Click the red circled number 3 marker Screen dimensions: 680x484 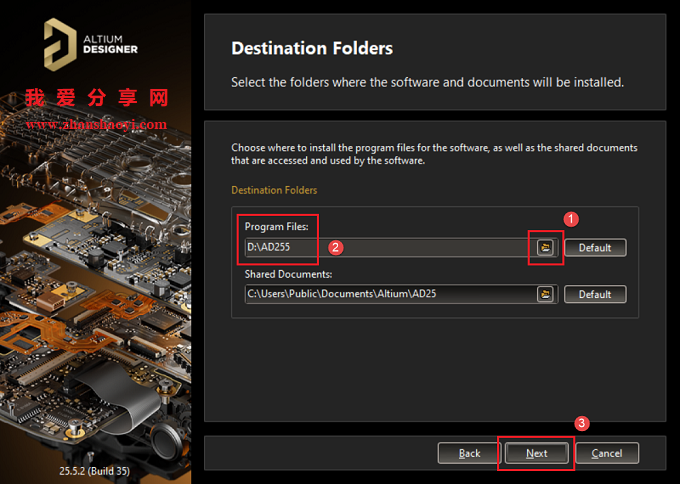582,423
